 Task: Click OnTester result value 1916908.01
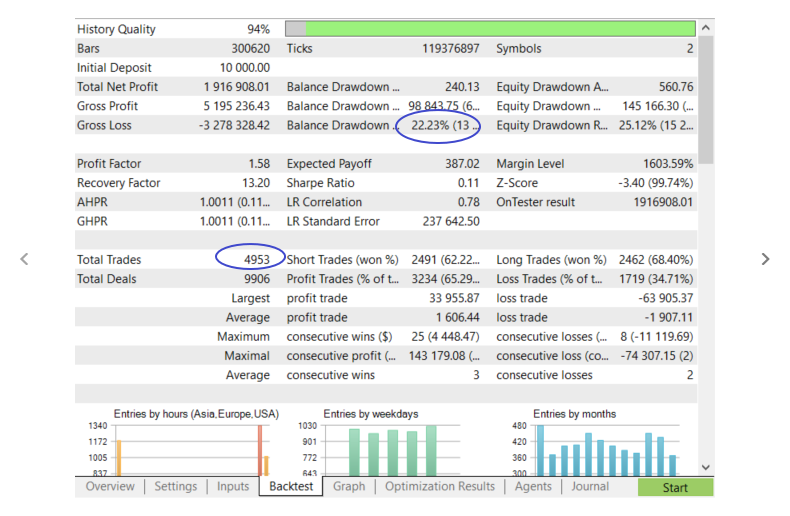tap(663, 202)
